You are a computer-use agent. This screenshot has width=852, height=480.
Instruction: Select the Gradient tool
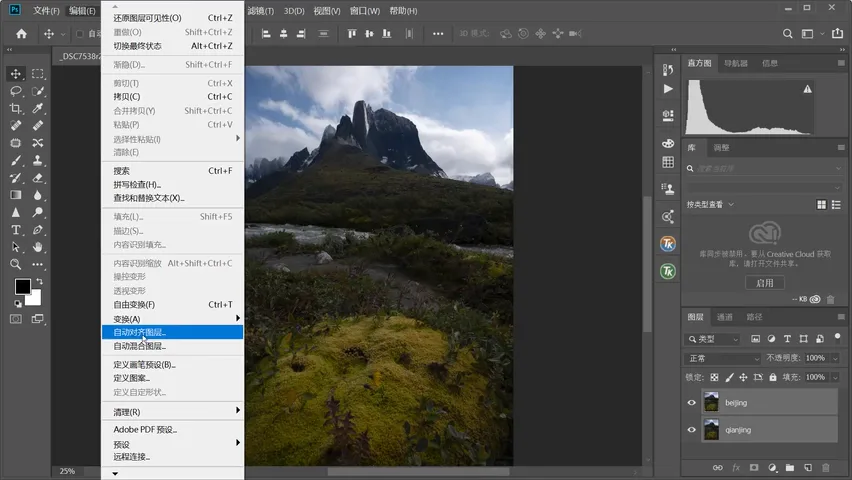[16, 195]
